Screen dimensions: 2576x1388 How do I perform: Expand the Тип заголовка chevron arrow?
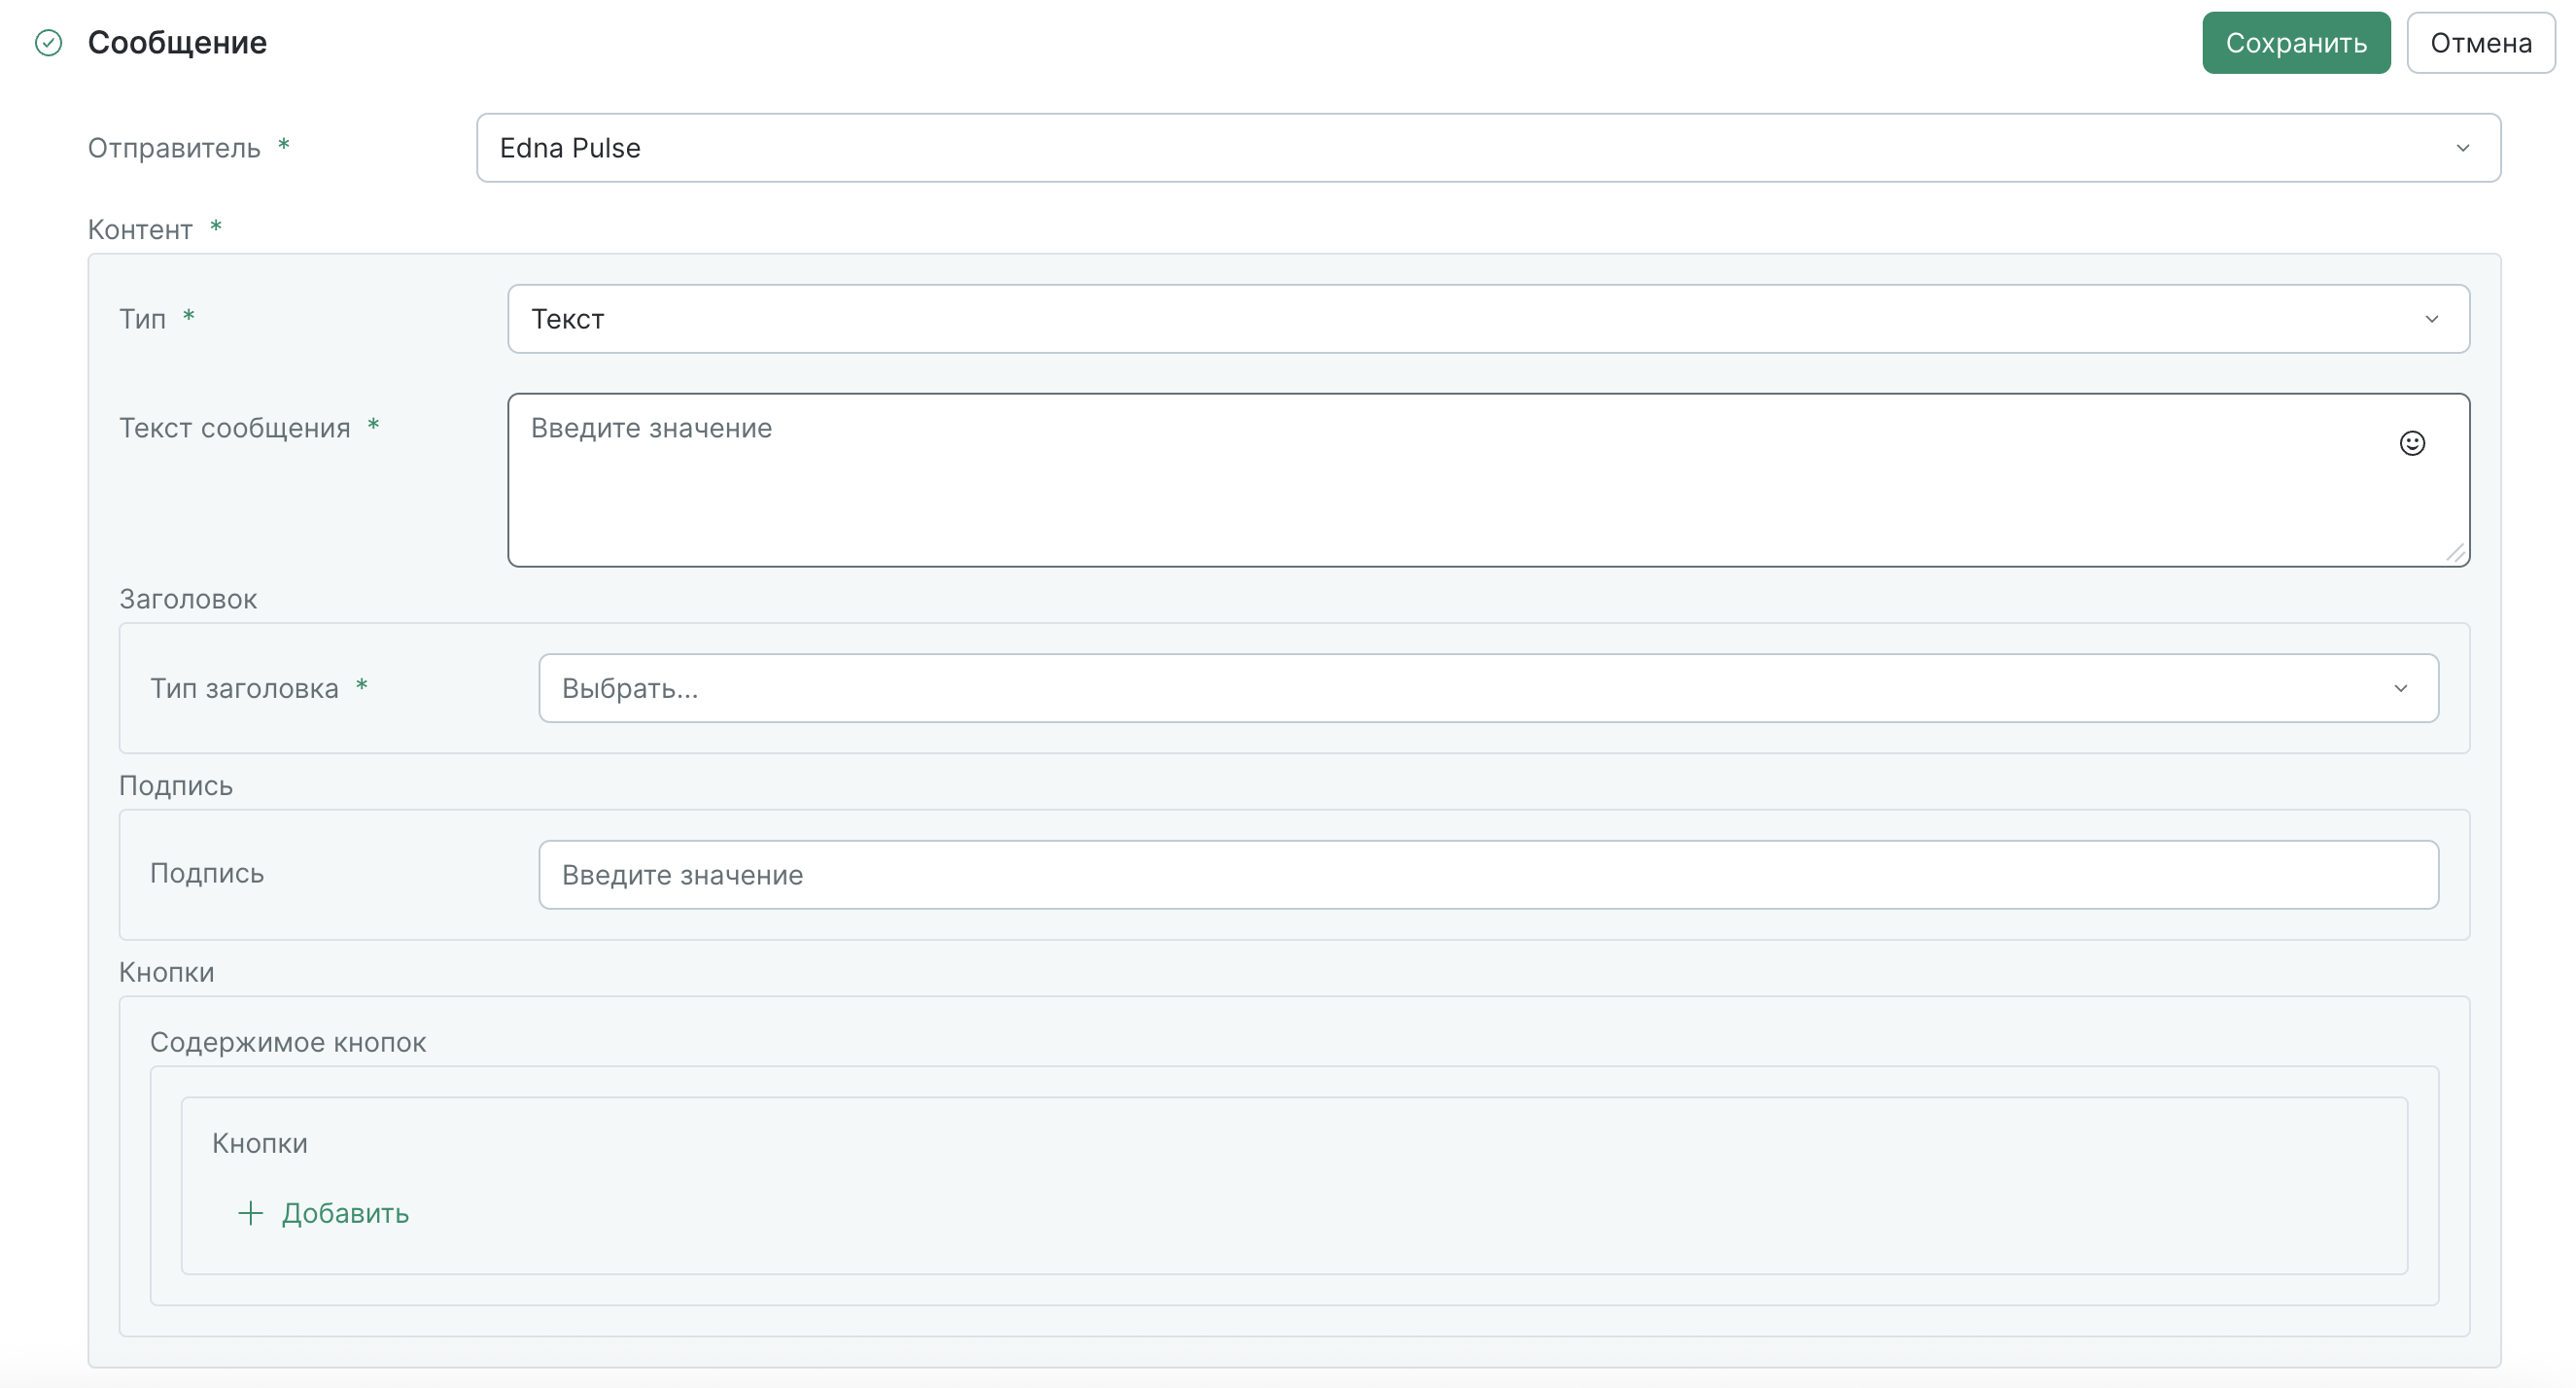(x=2400, y=688)
